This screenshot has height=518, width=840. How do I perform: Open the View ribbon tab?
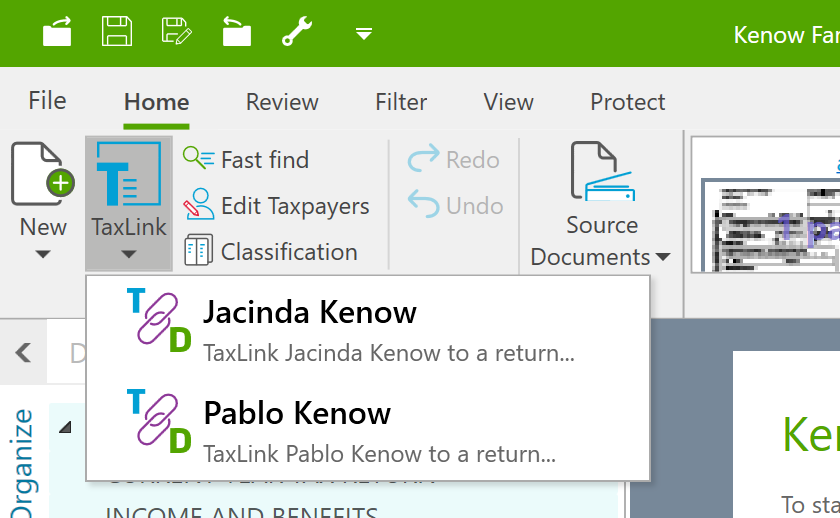pos(508,102)
